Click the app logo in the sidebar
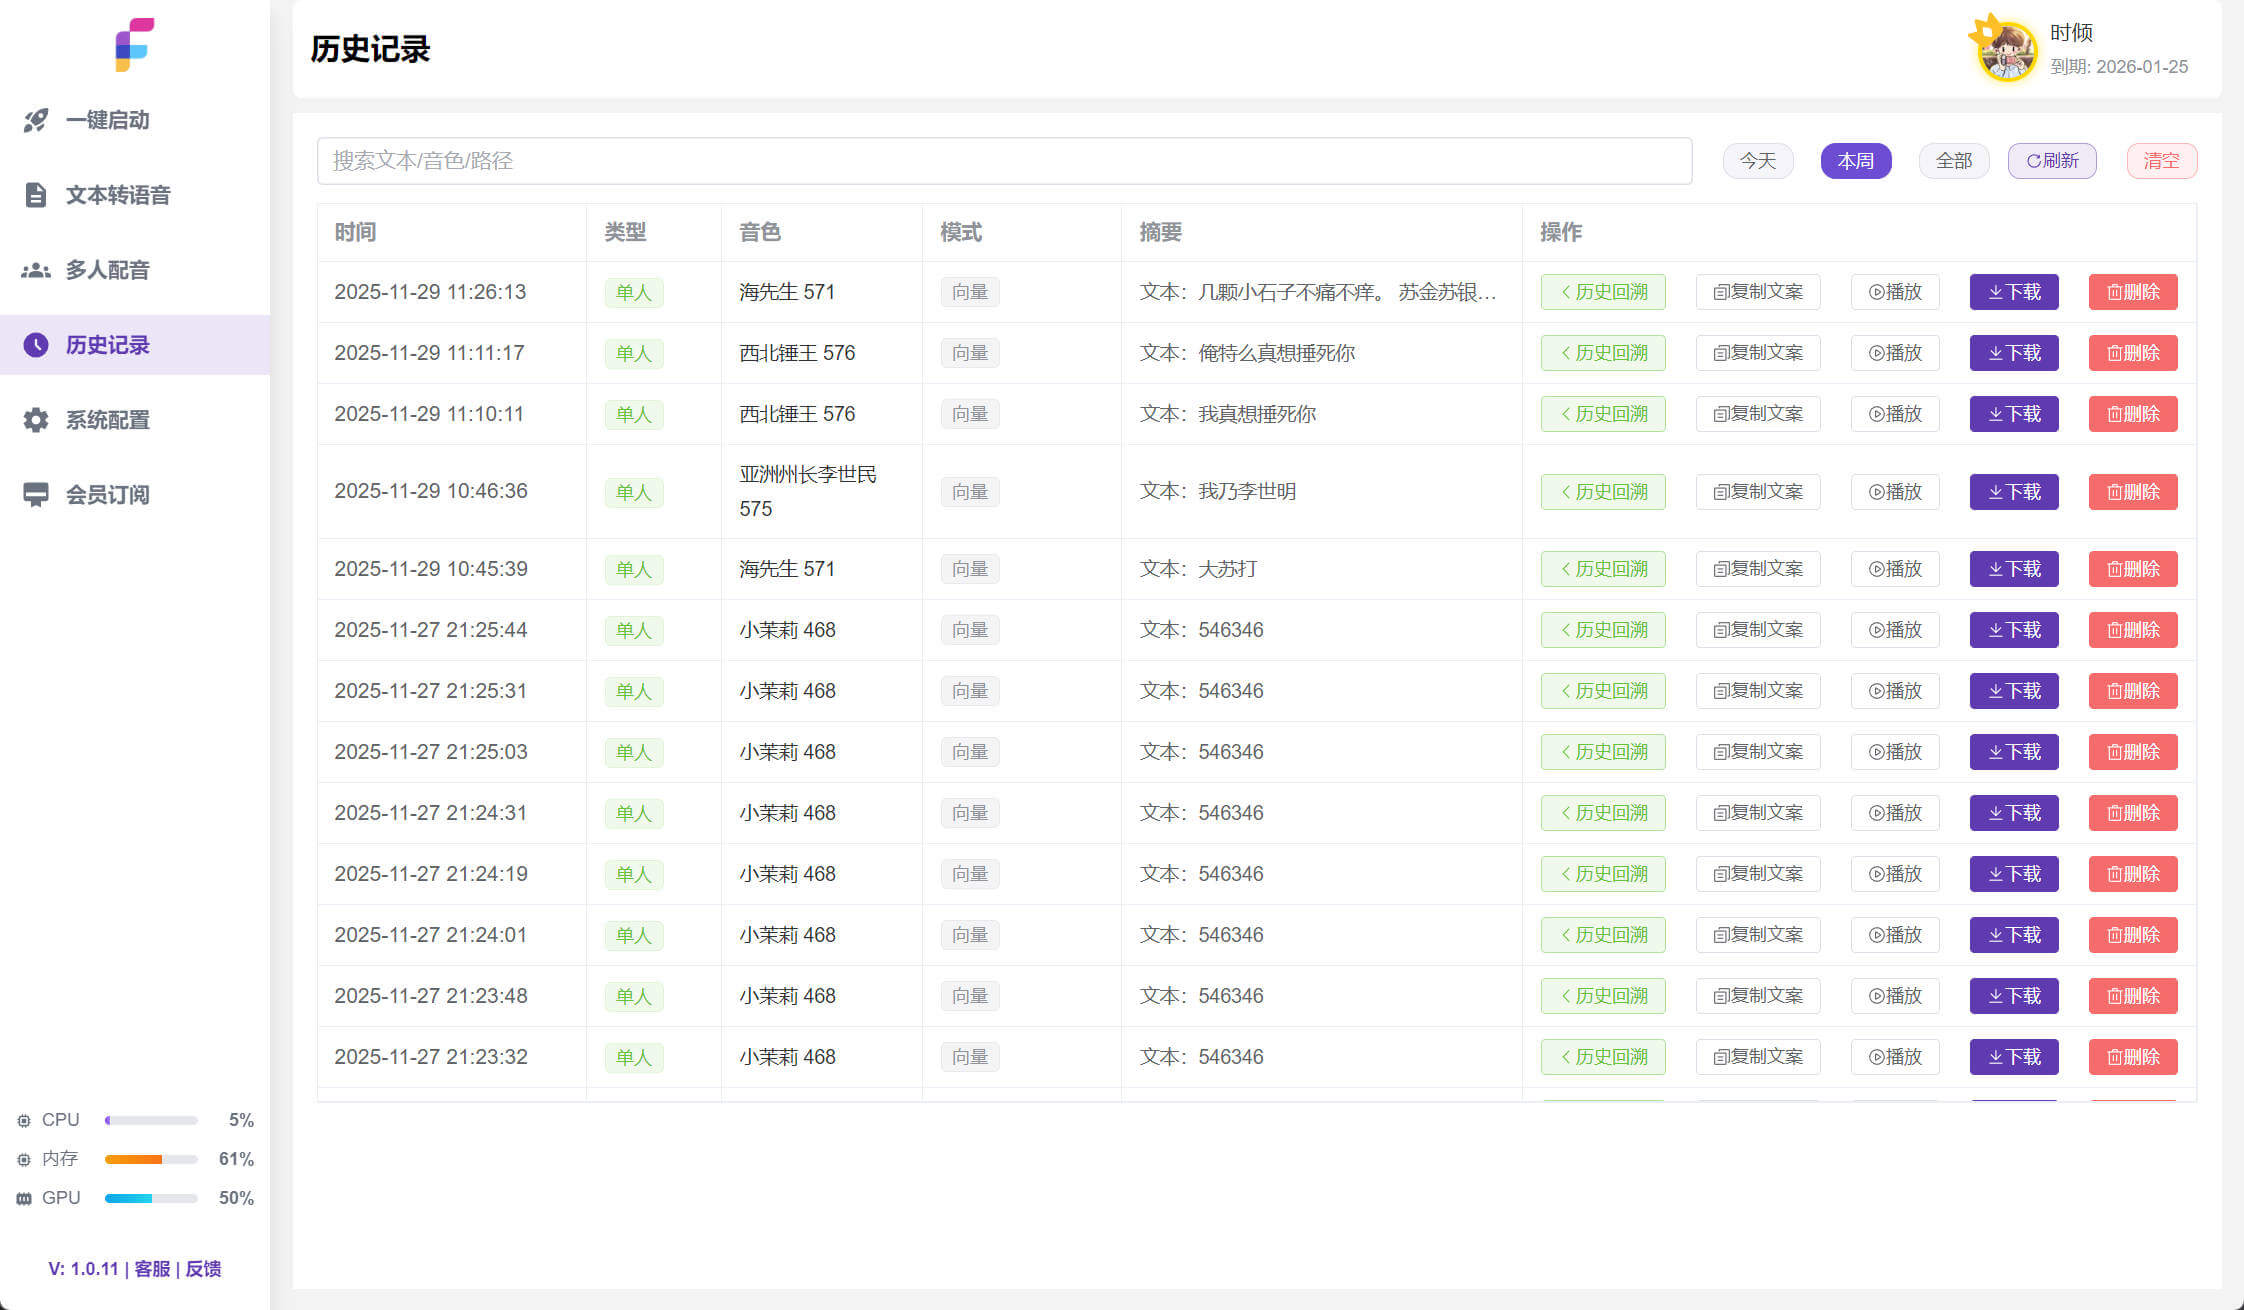Screen dimensions: 2244x1310 [134, 45]
